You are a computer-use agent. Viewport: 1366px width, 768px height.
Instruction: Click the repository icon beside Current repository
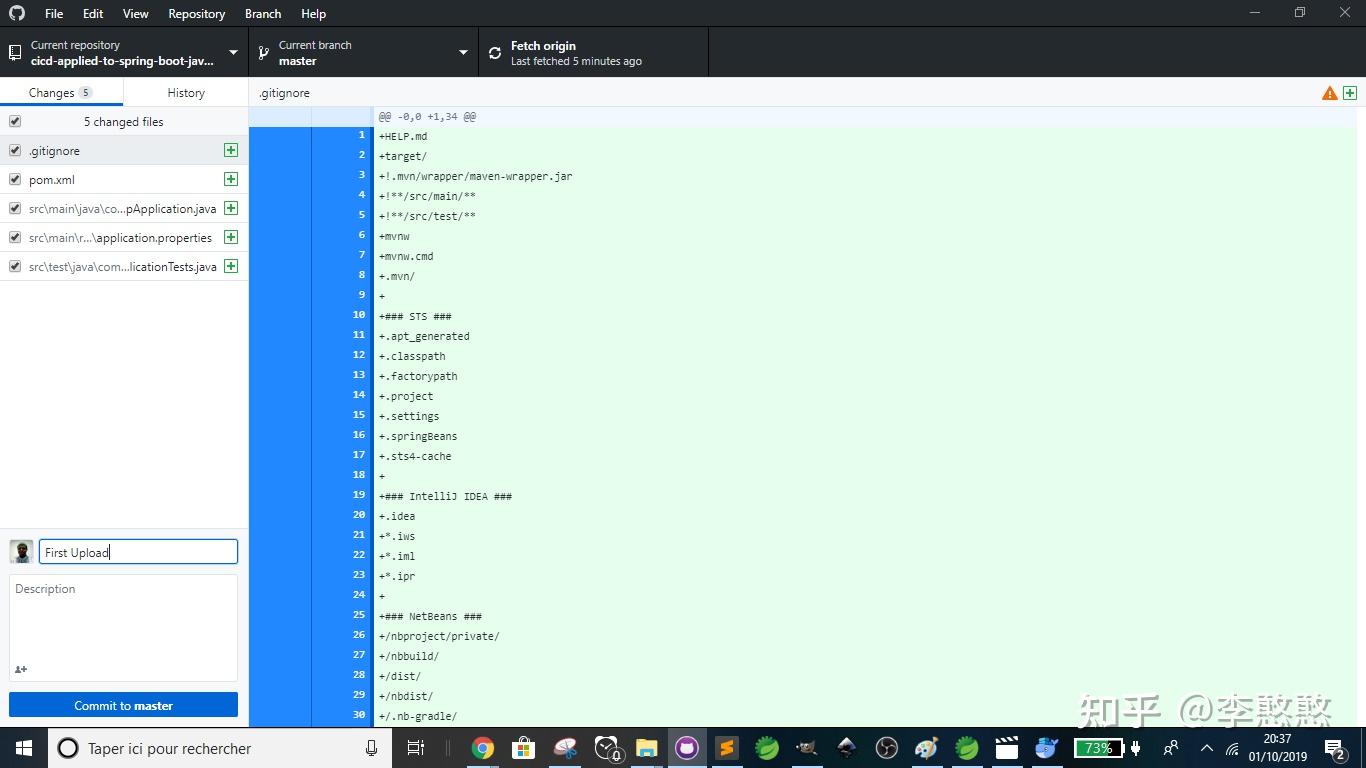click(x=14, y=52)
